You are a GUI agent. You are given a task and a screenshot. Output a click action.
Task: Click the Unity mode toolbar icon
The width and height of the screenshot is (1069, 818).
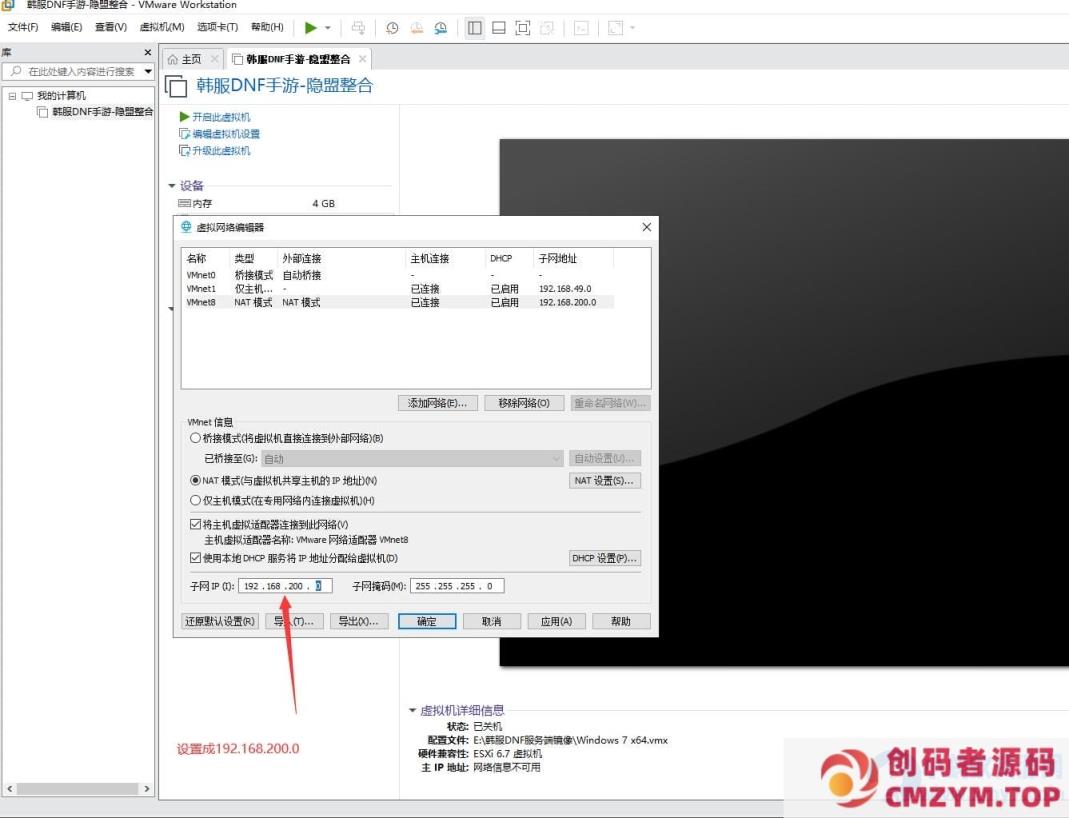point(546,28)
